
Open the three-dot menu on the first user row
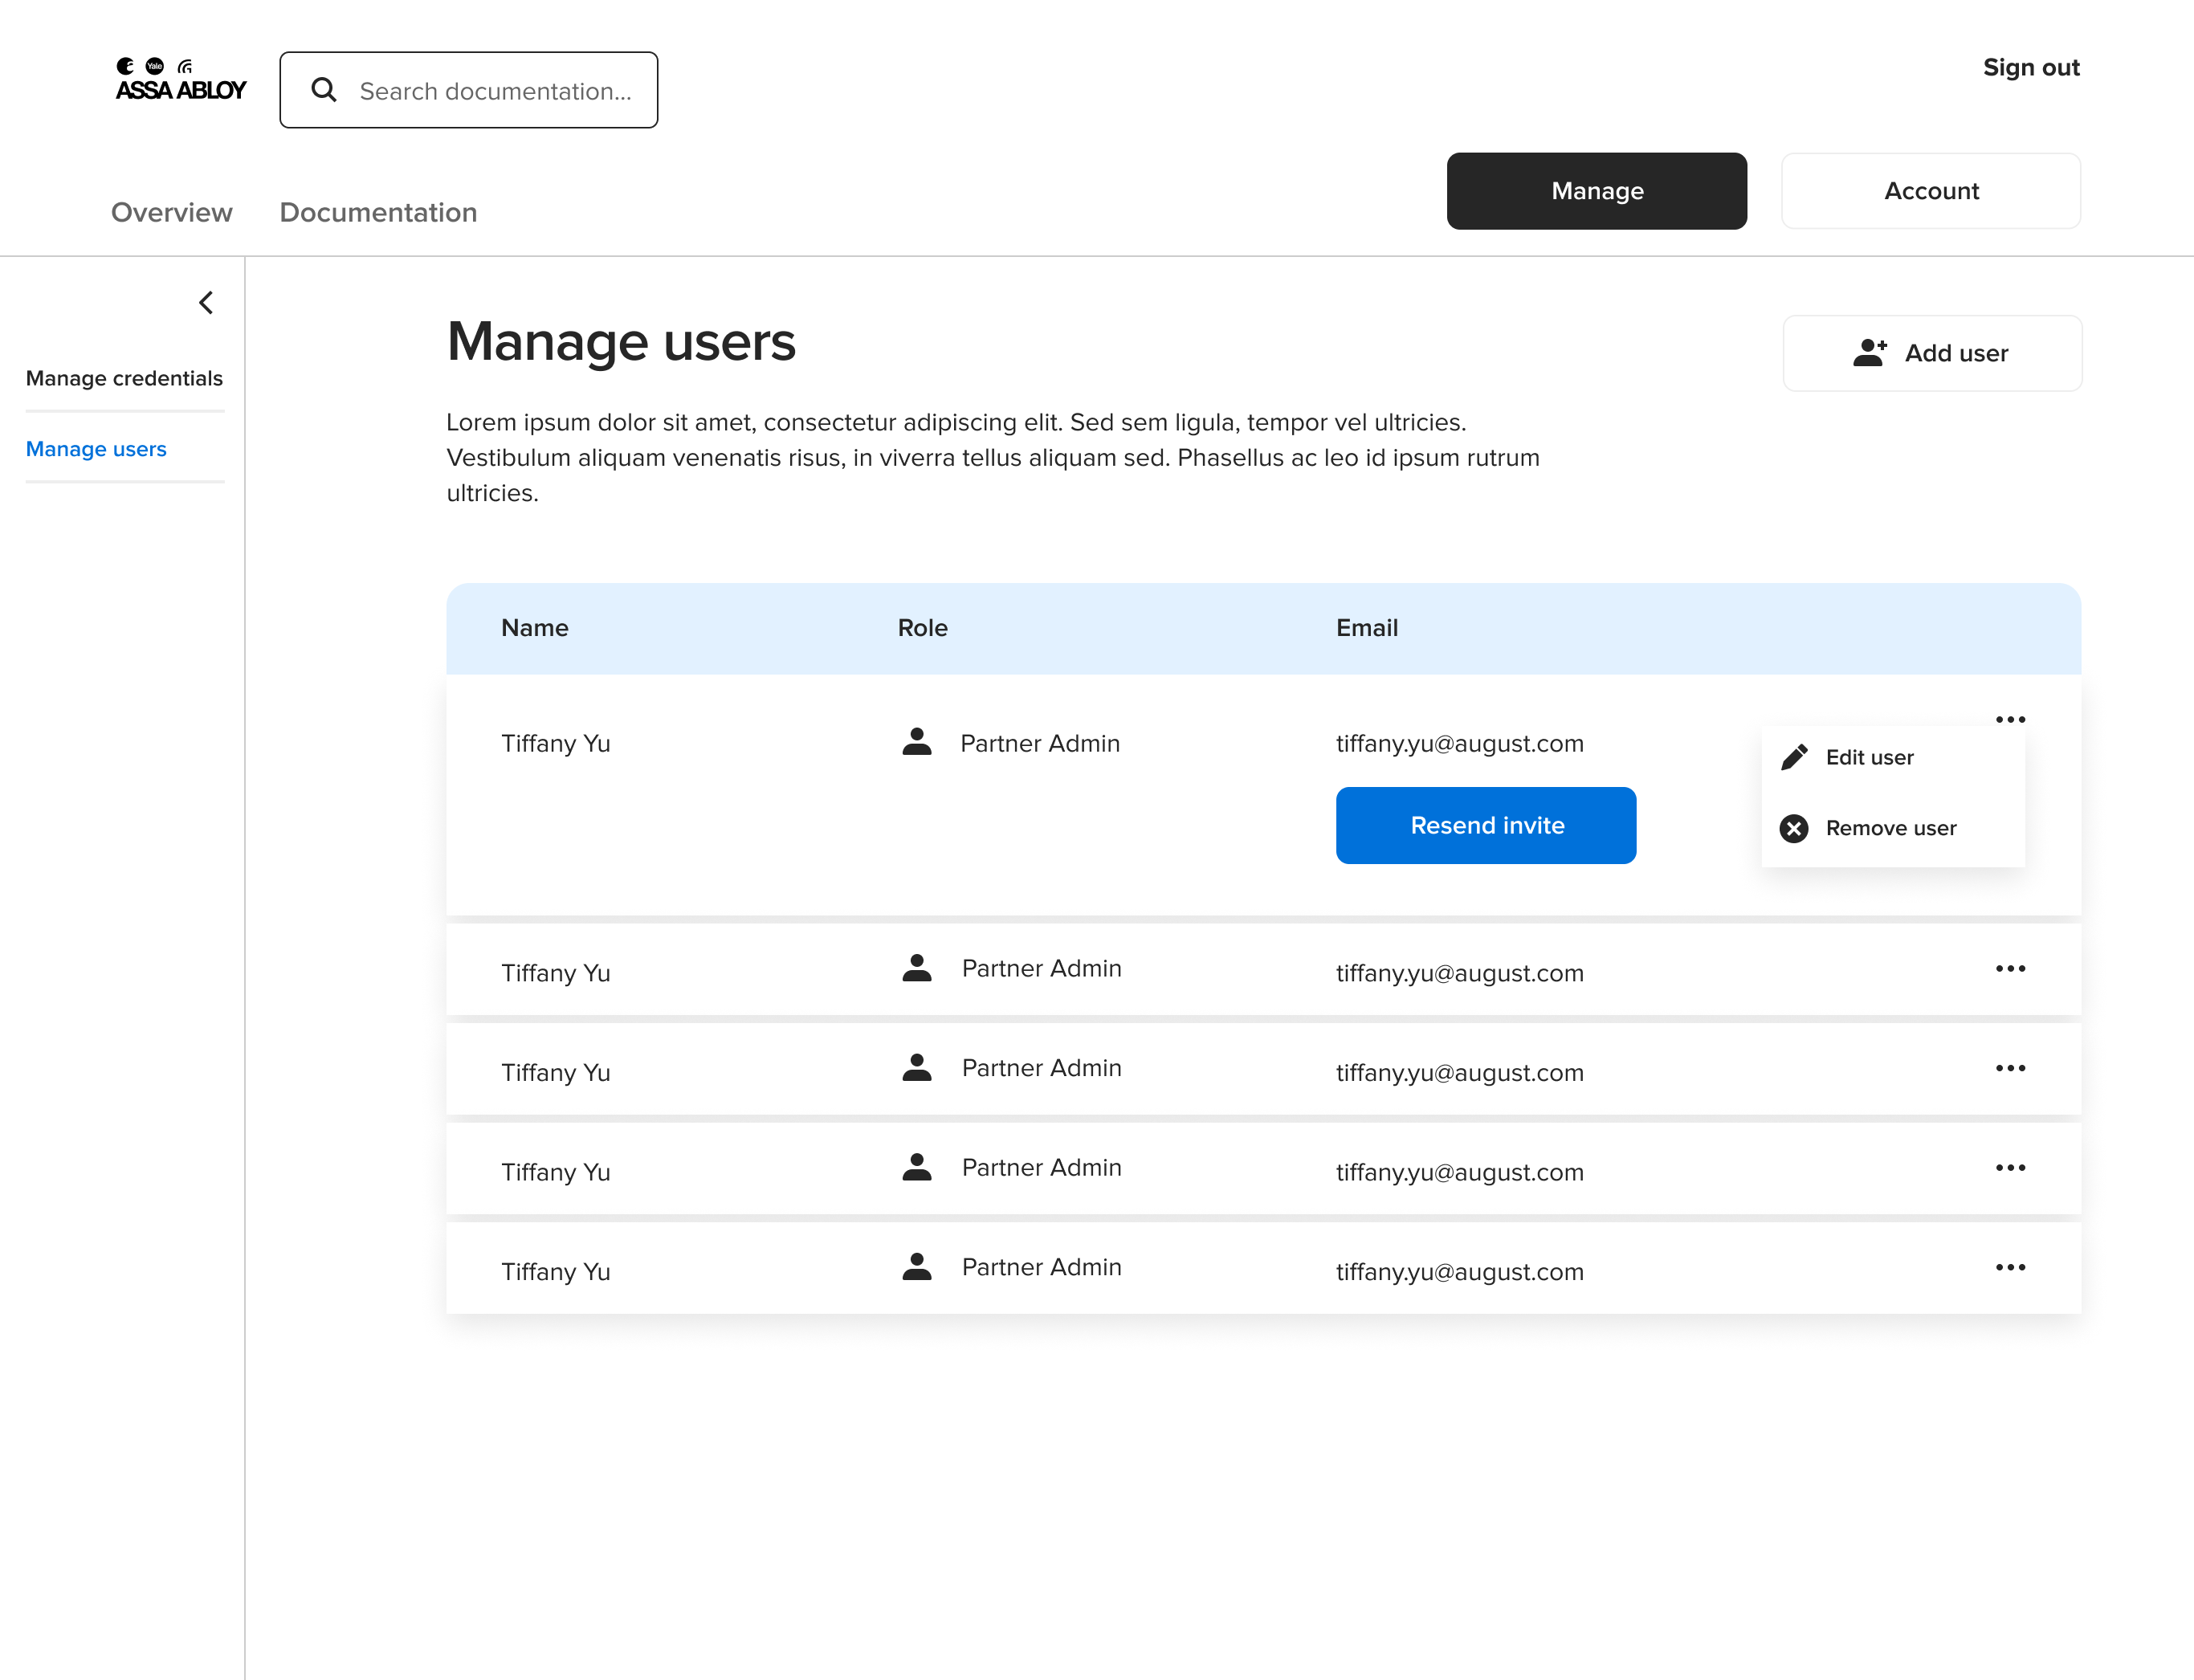click(x=2010, y=719)
